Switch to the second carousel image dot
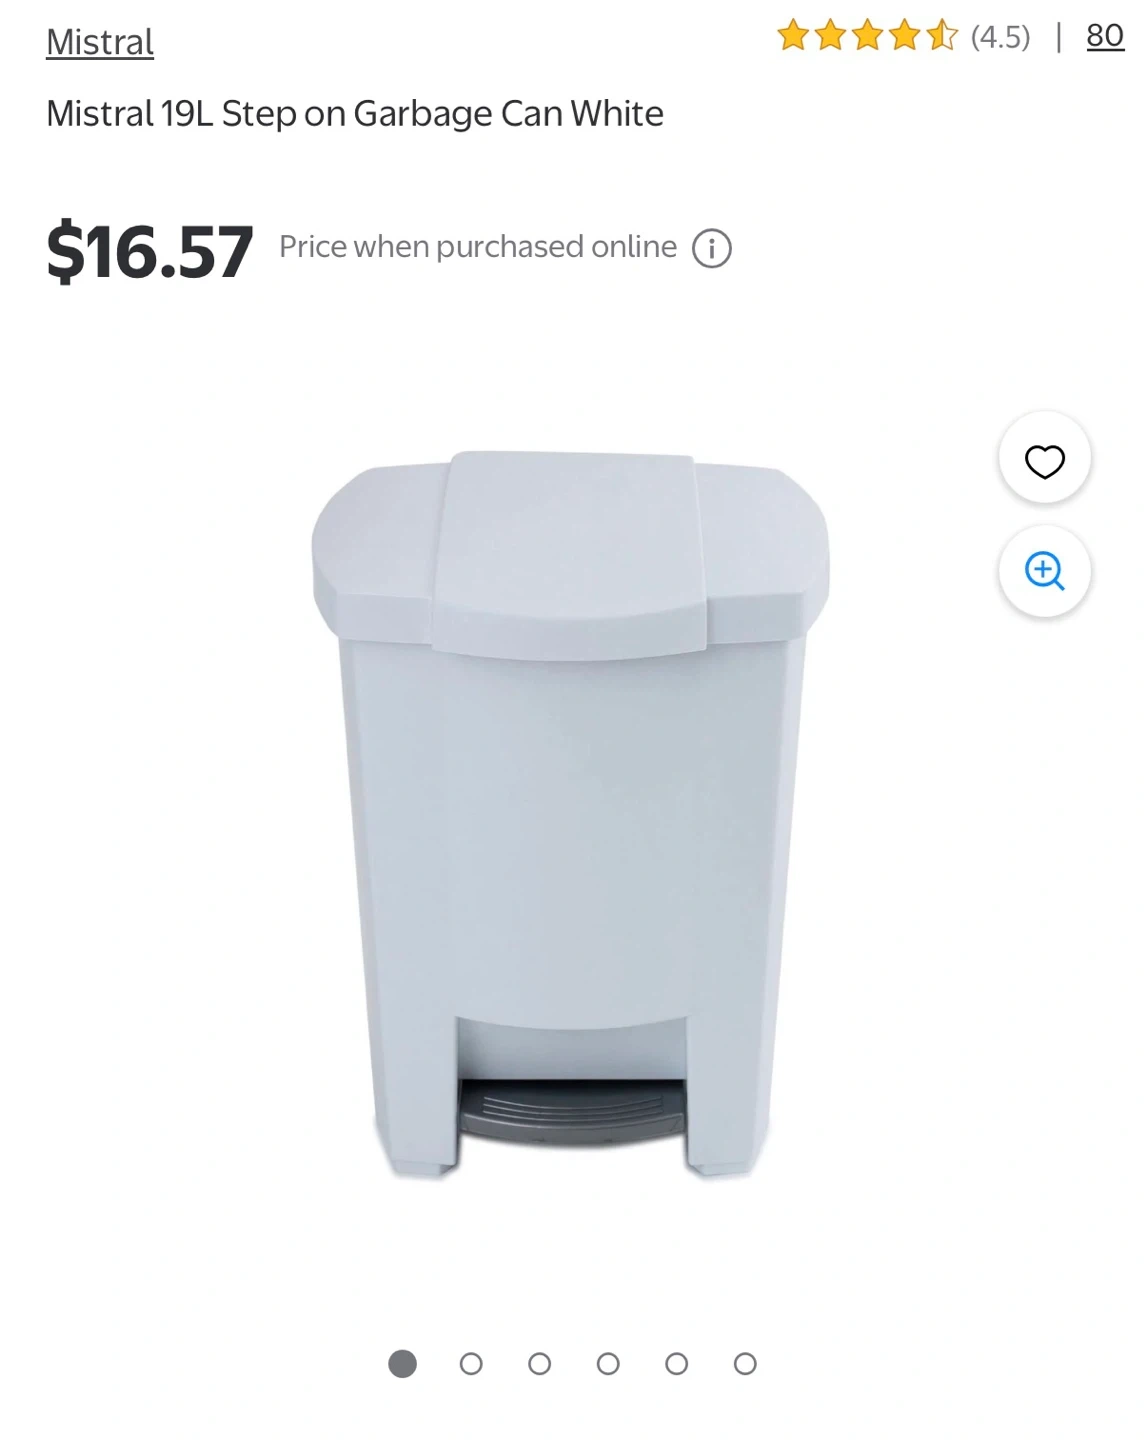The width and height of the screenshot is (1148, 1440). click(471, 1364)
